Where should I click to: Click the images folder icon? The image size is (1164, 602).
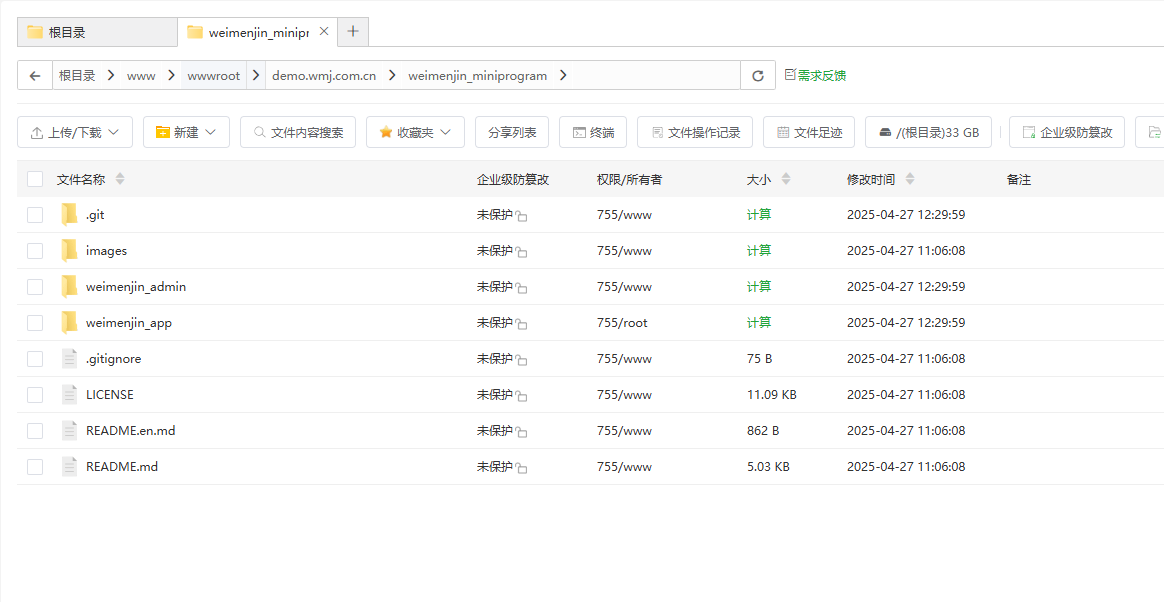70,251
